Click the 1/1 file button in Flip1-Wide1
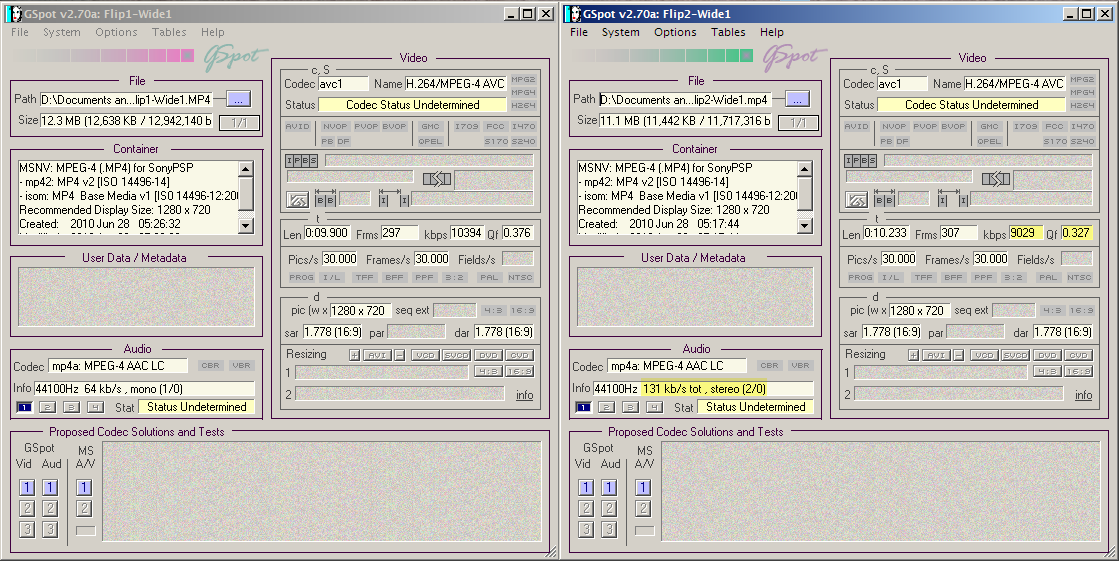The image size is (1119, 561). tap(239, 123)
